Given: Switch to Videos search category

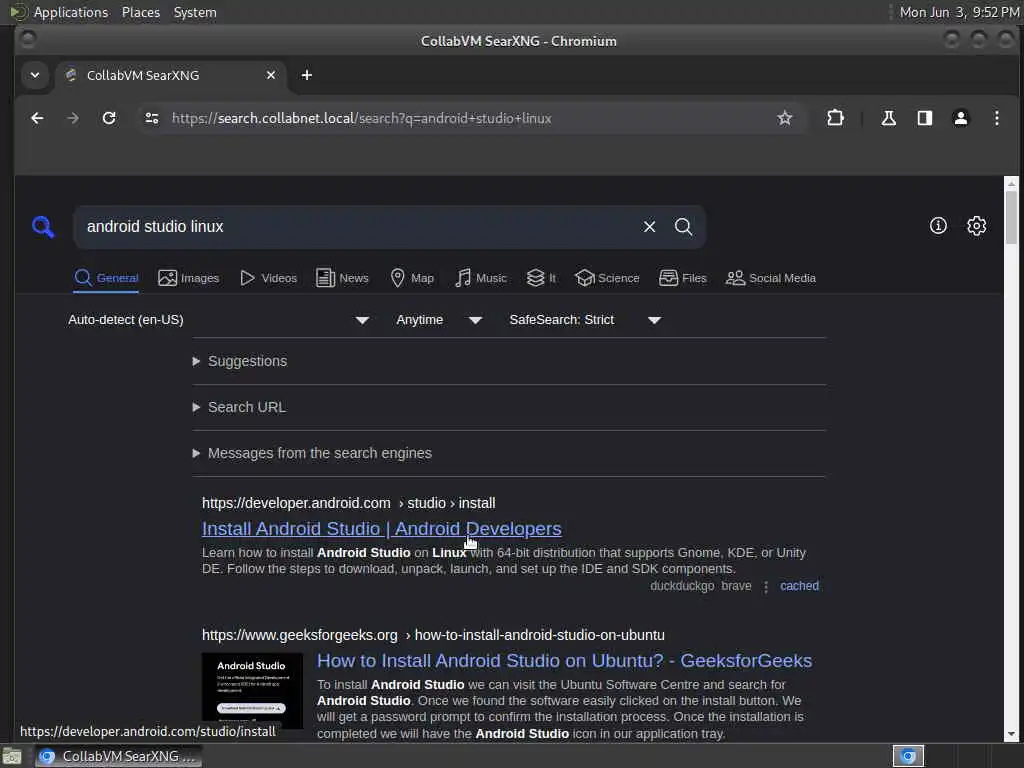Looking at the screenshot, I should 268,278.
